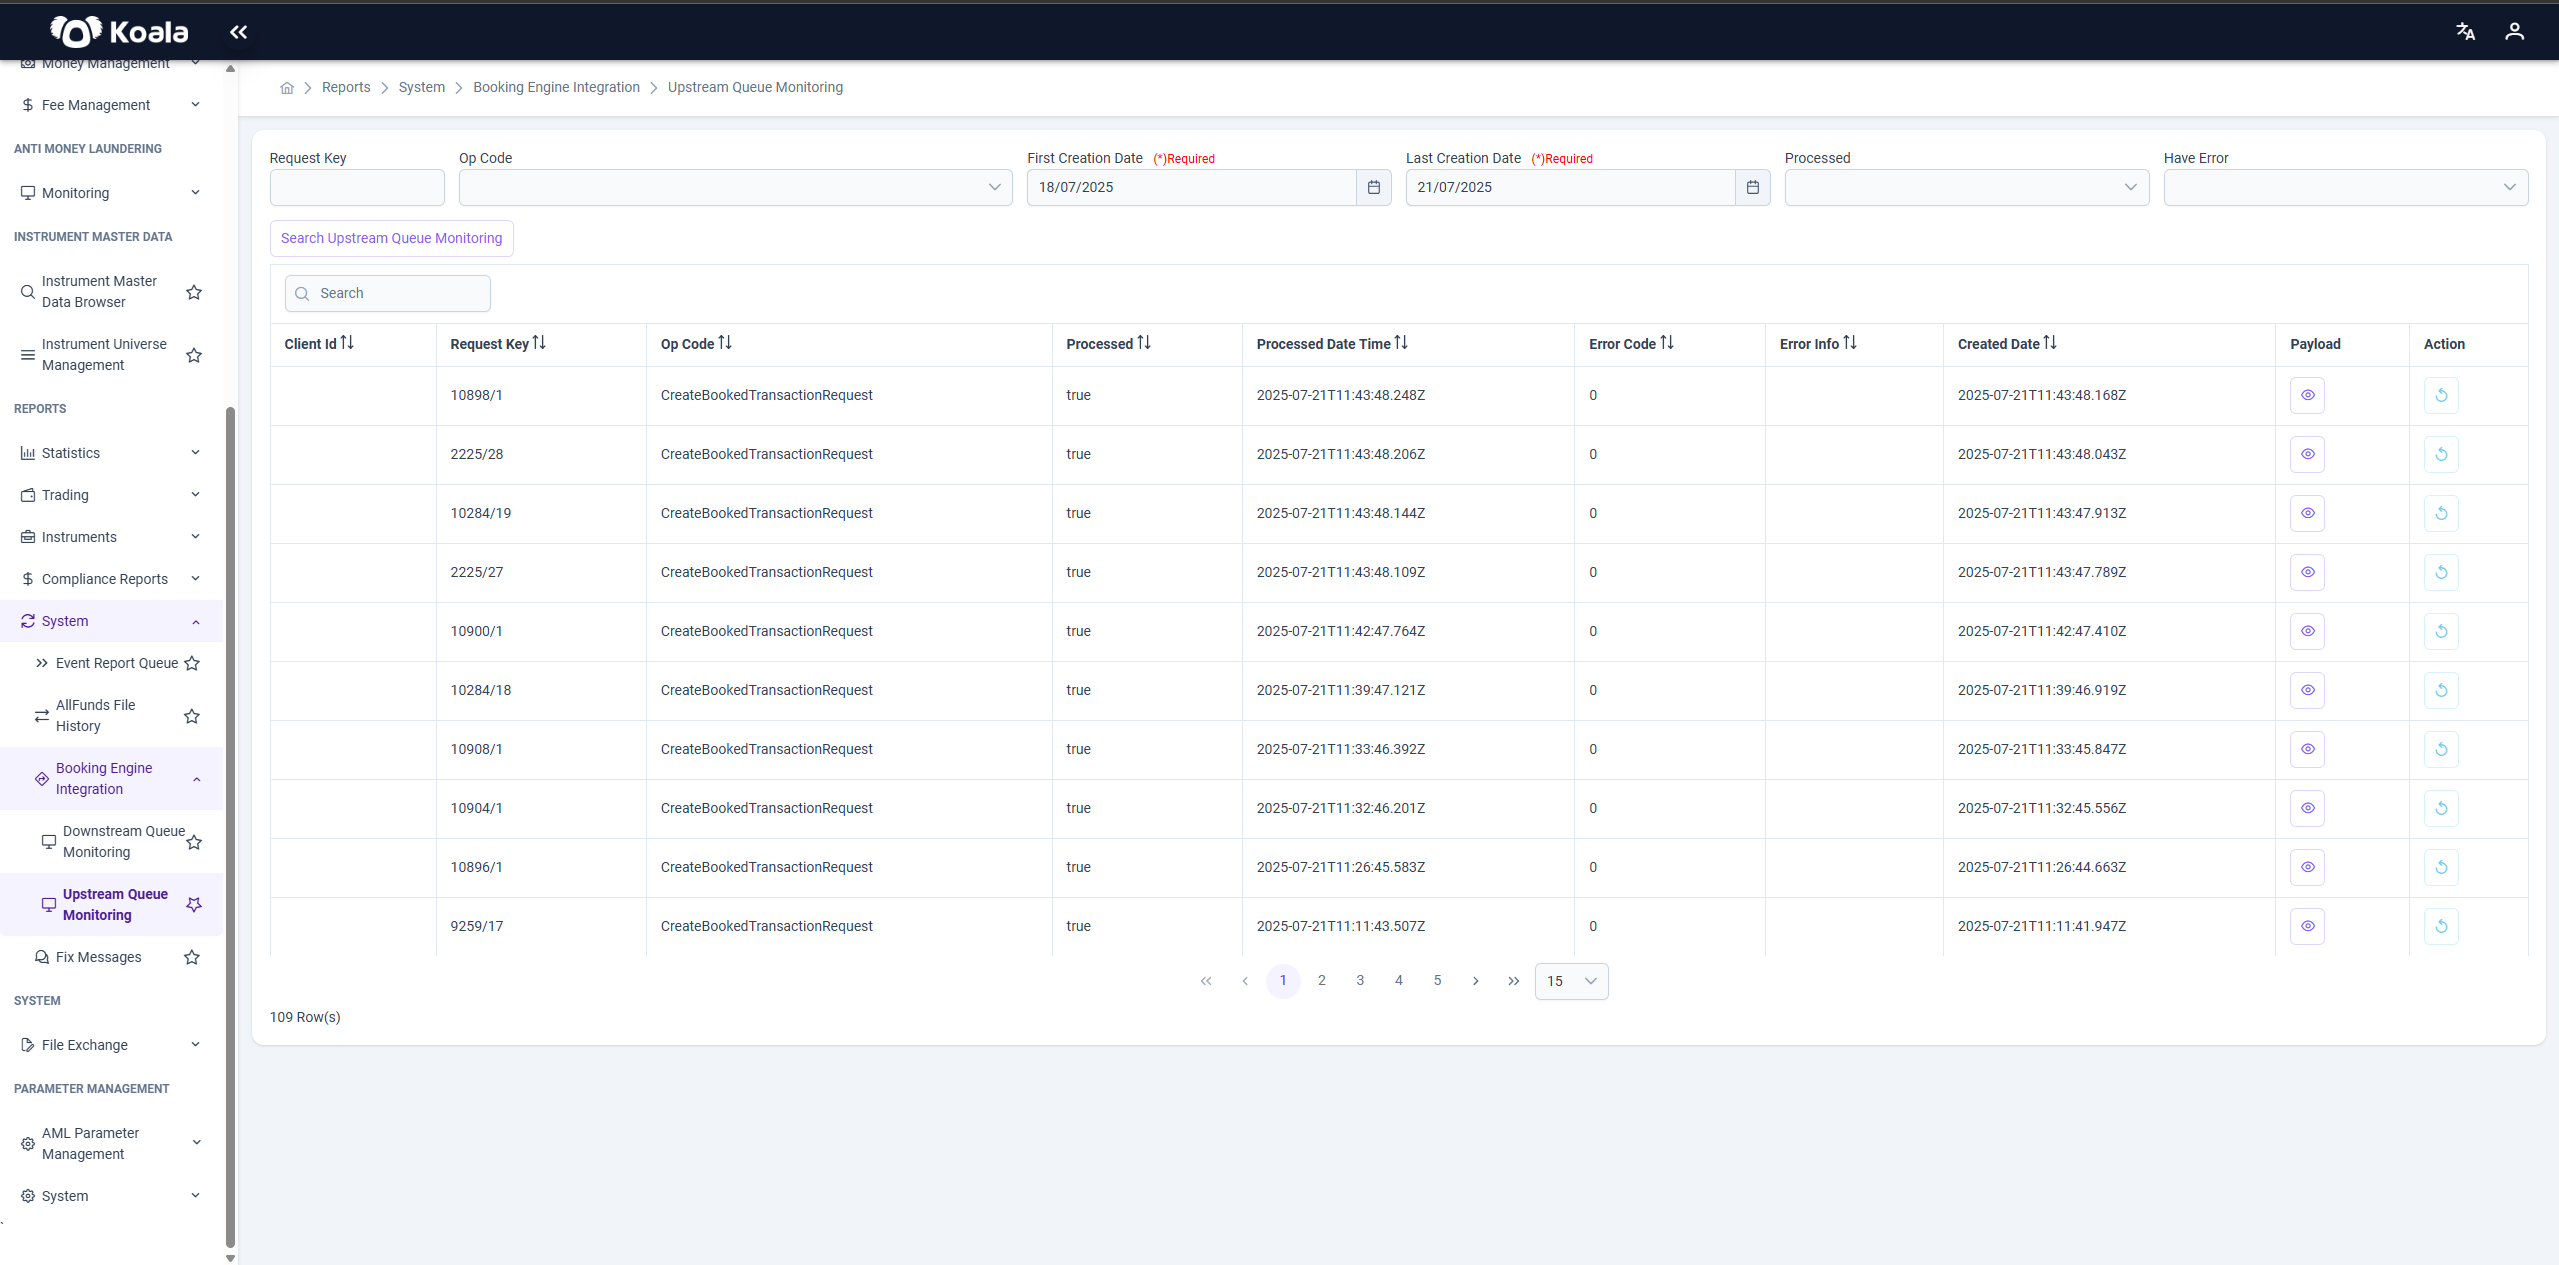View payload eye icon for 2225/28
2559x1265 pixels.
(2307, 454)
